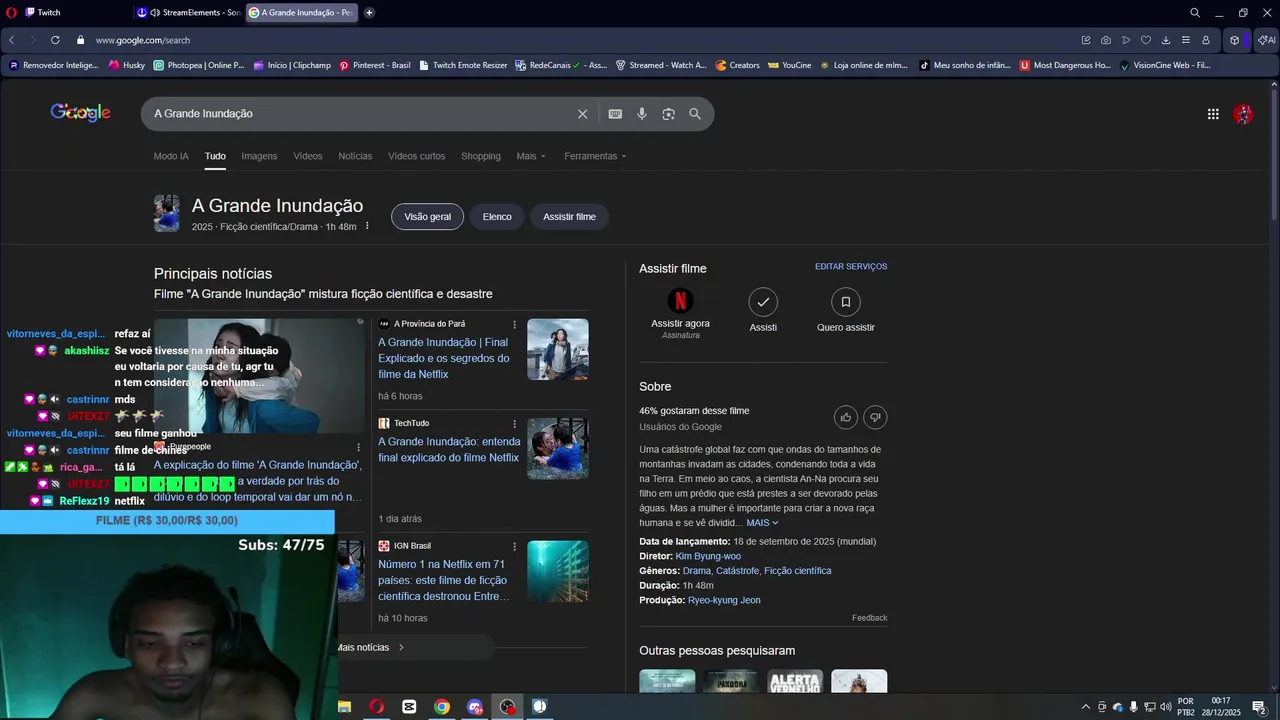Open the Ferramentas dropdown
Screen dimensions: 1280x720
pyautogui.click(x=595, y=156)
